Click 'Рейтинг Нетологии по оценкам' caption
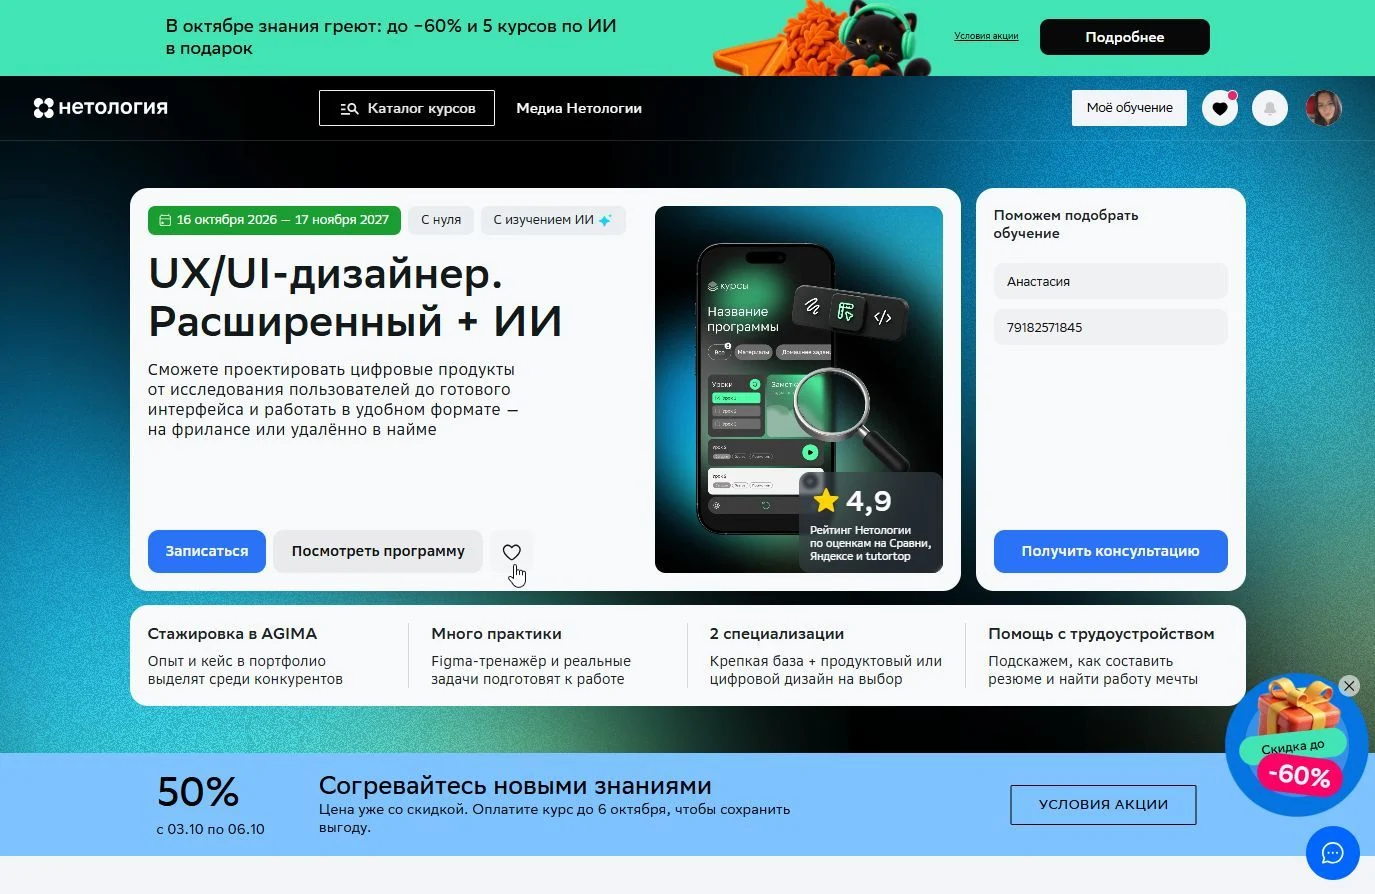This screenshot has height=894, width=1375. click(870, 543)
